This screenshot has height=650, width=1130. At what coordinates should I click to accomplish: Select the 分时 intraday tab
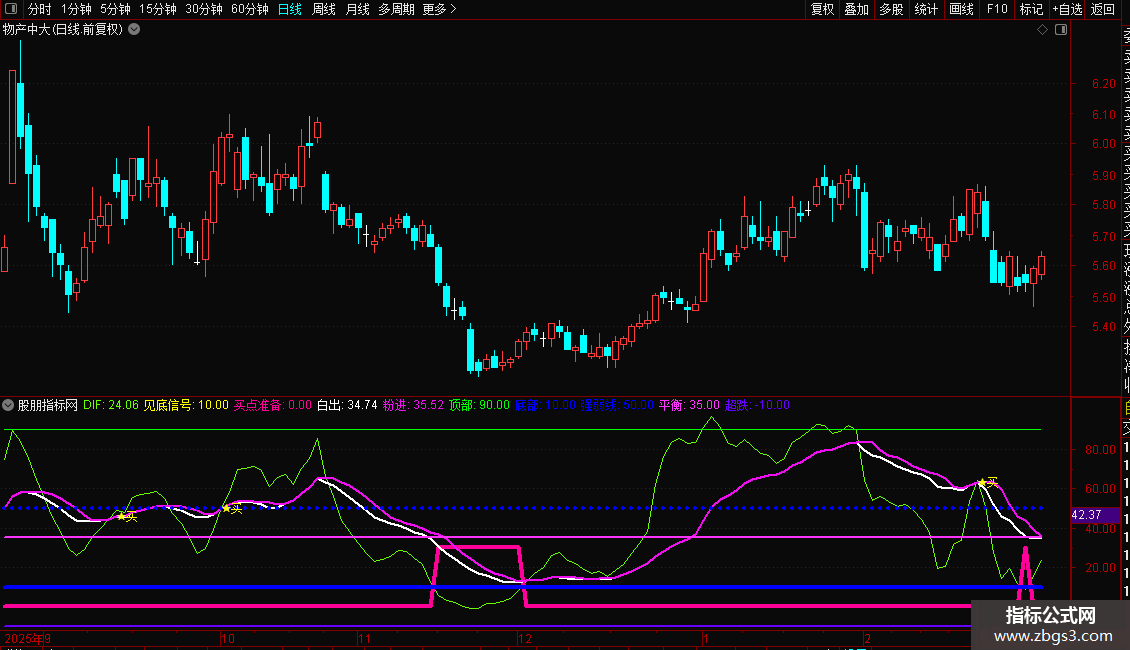click(40, 9)
